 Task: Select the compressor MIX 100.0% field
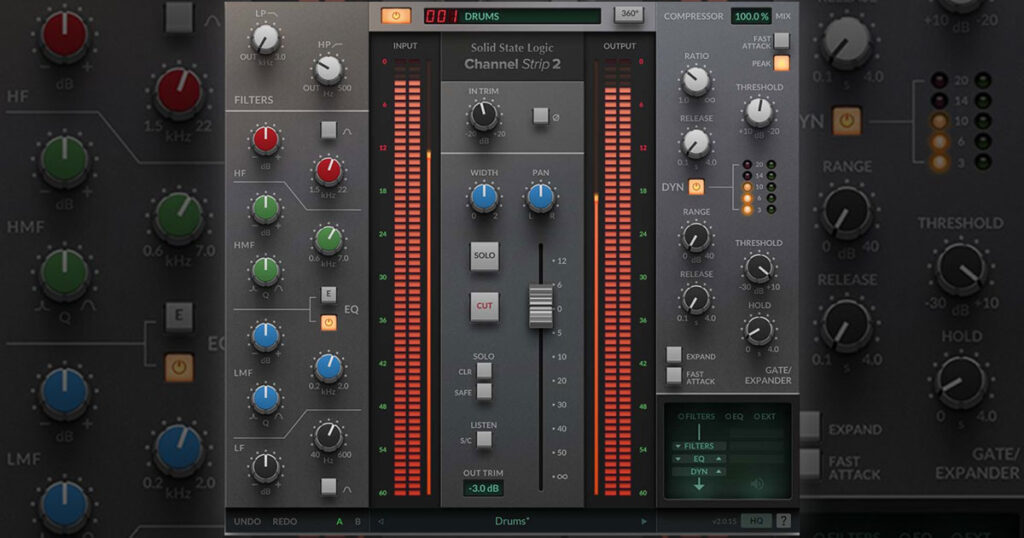[x=751, y=16]
